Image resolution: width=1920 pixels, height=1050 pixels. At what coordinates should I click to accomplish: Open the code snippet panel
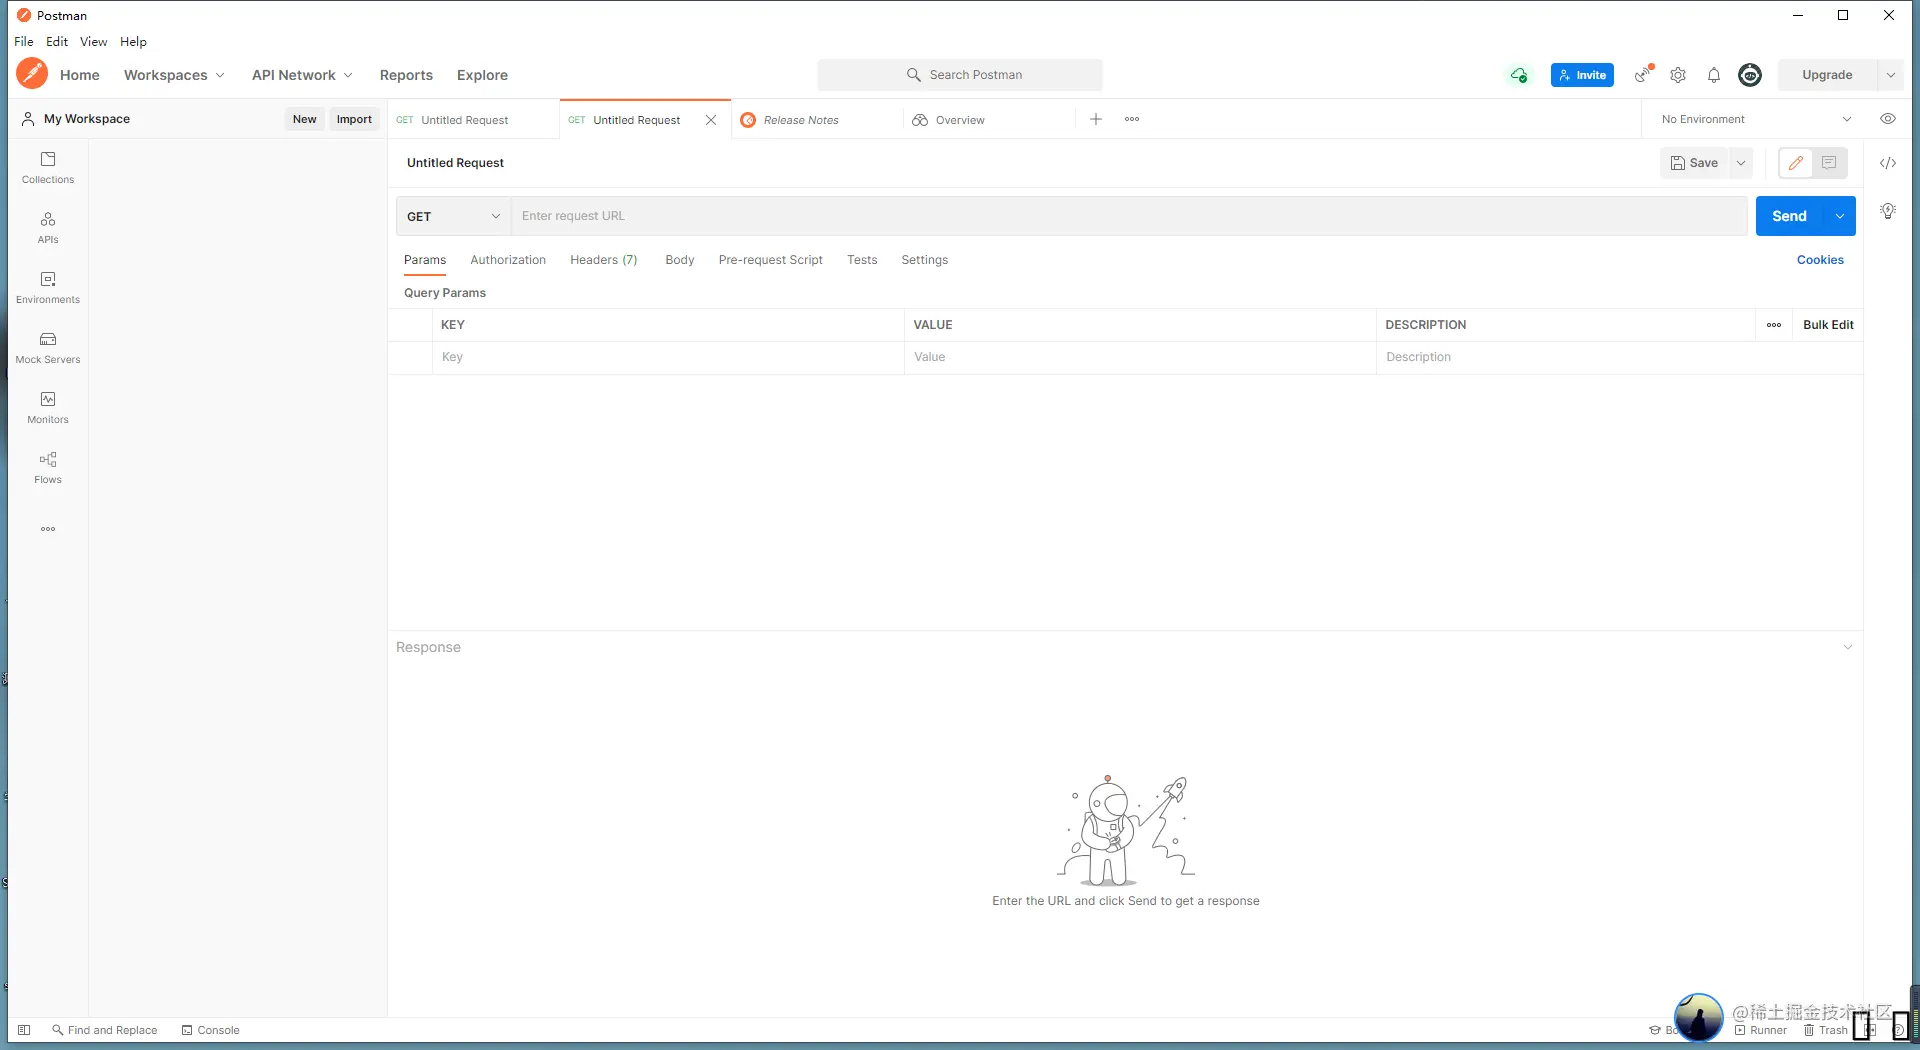[1888, 163]
